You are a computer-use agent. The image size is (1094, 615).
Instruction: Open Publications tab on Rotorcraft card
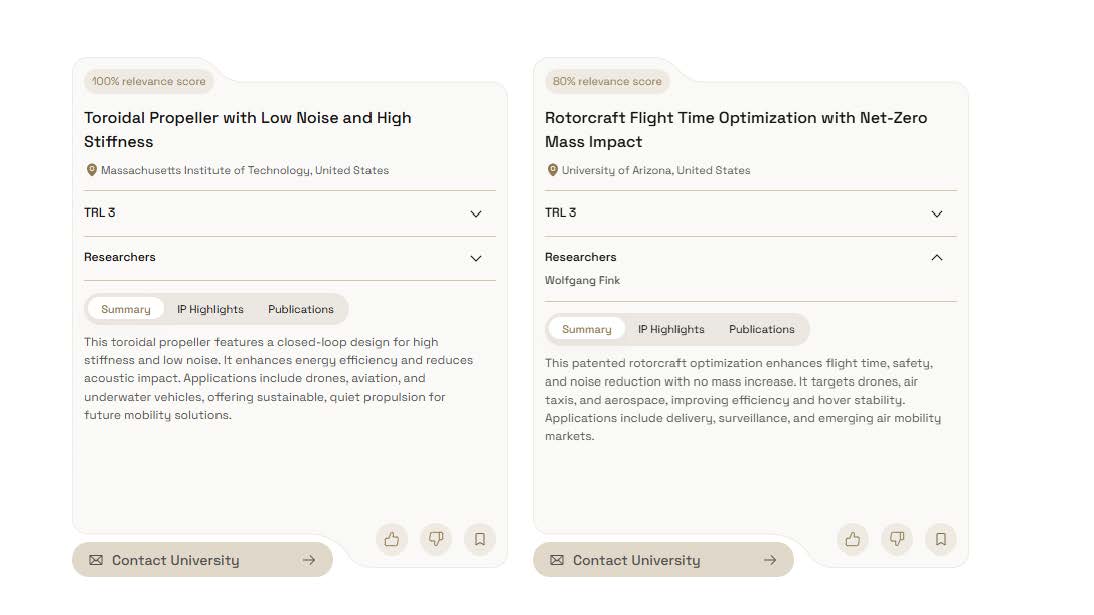tap(762, 329)
